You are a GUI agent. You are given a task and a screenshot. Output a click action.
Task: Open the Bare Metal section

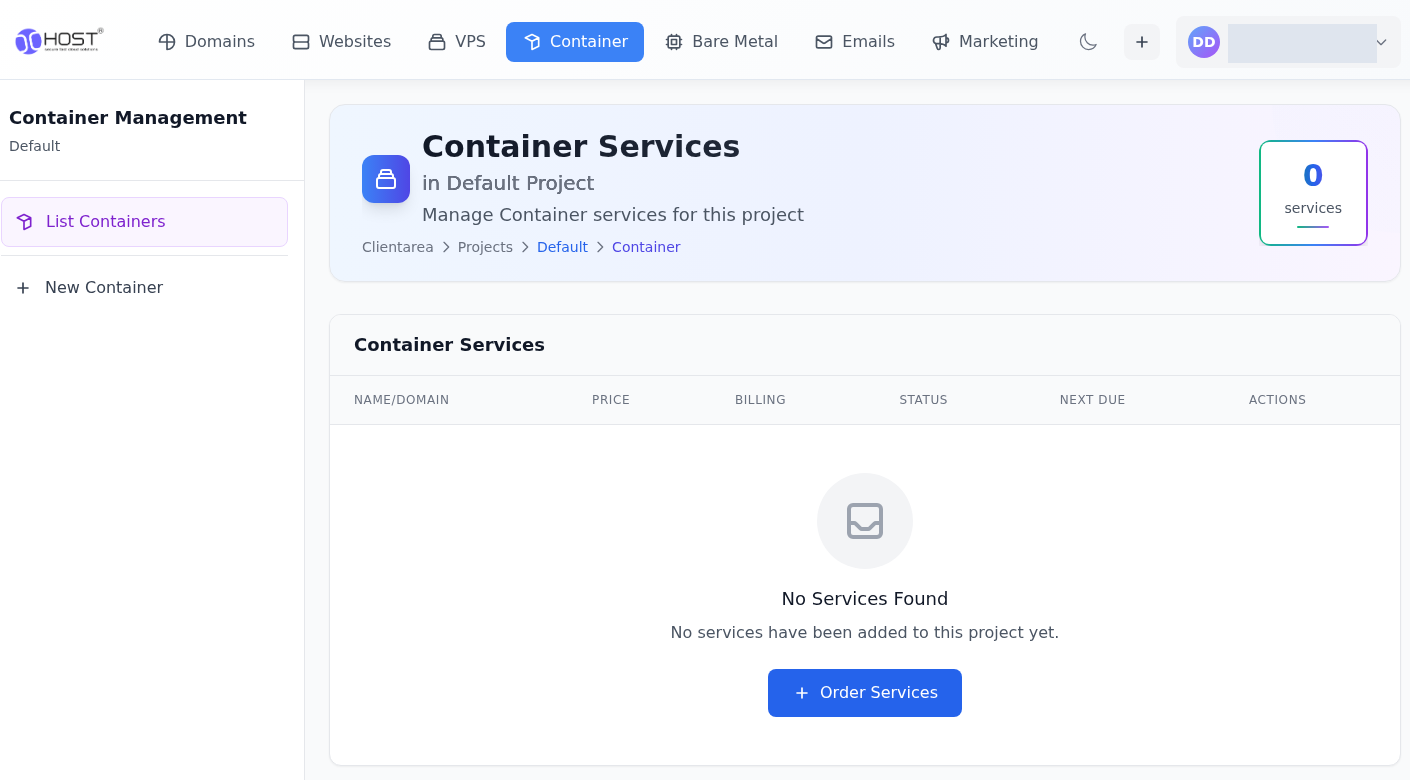click(x=721, y=42)
